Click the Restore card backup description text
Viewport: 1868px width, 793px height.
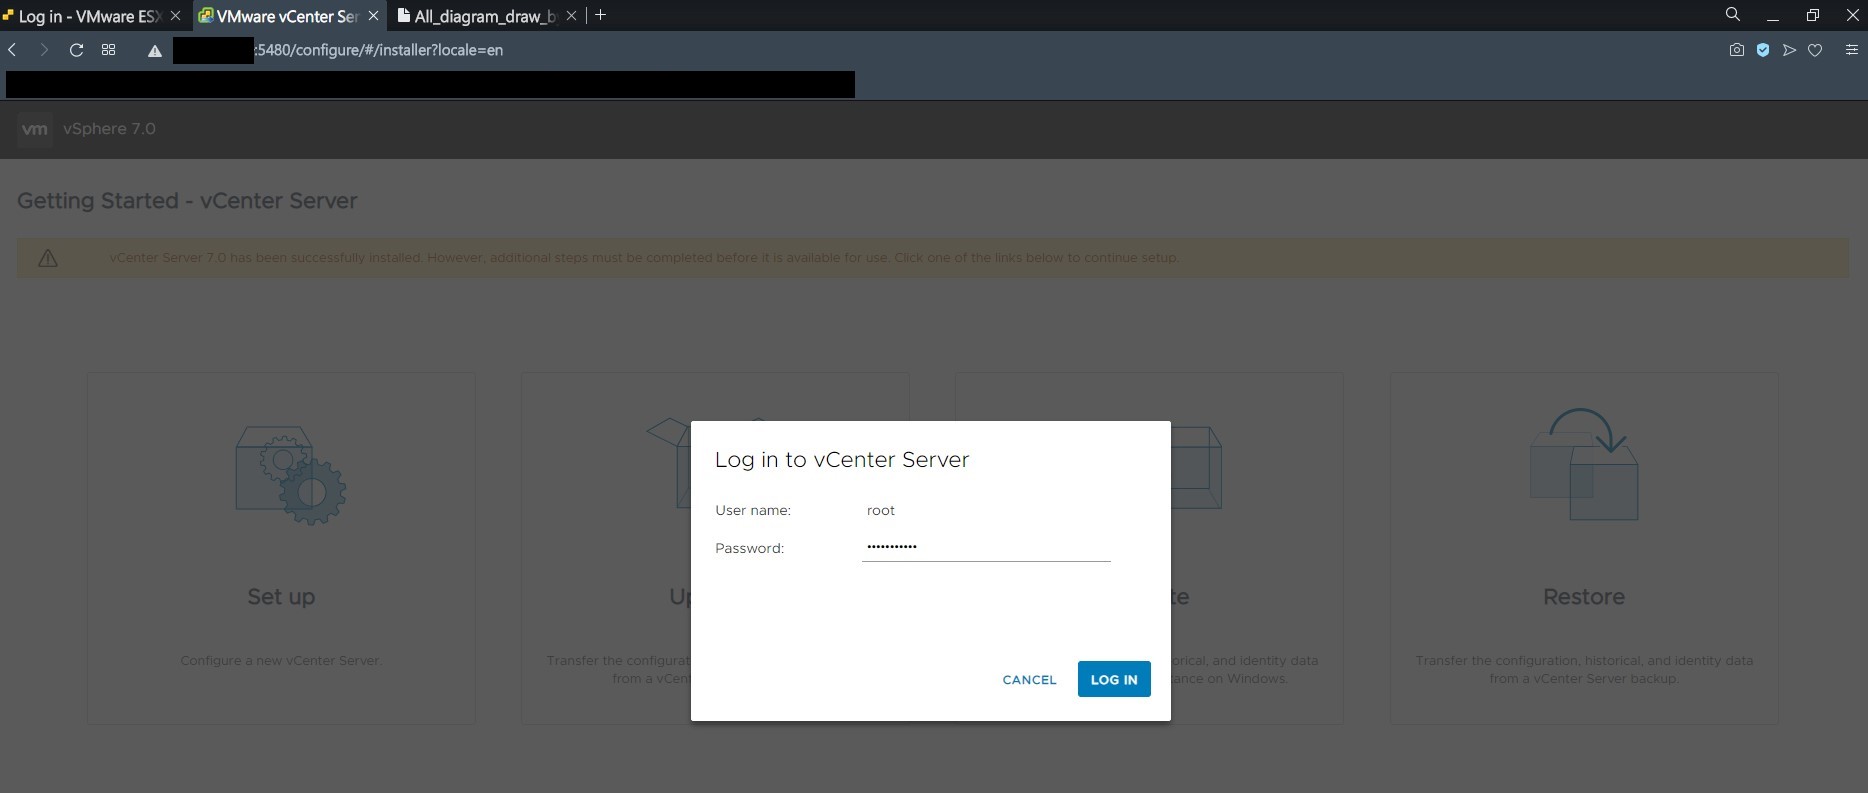(1584, 670)
